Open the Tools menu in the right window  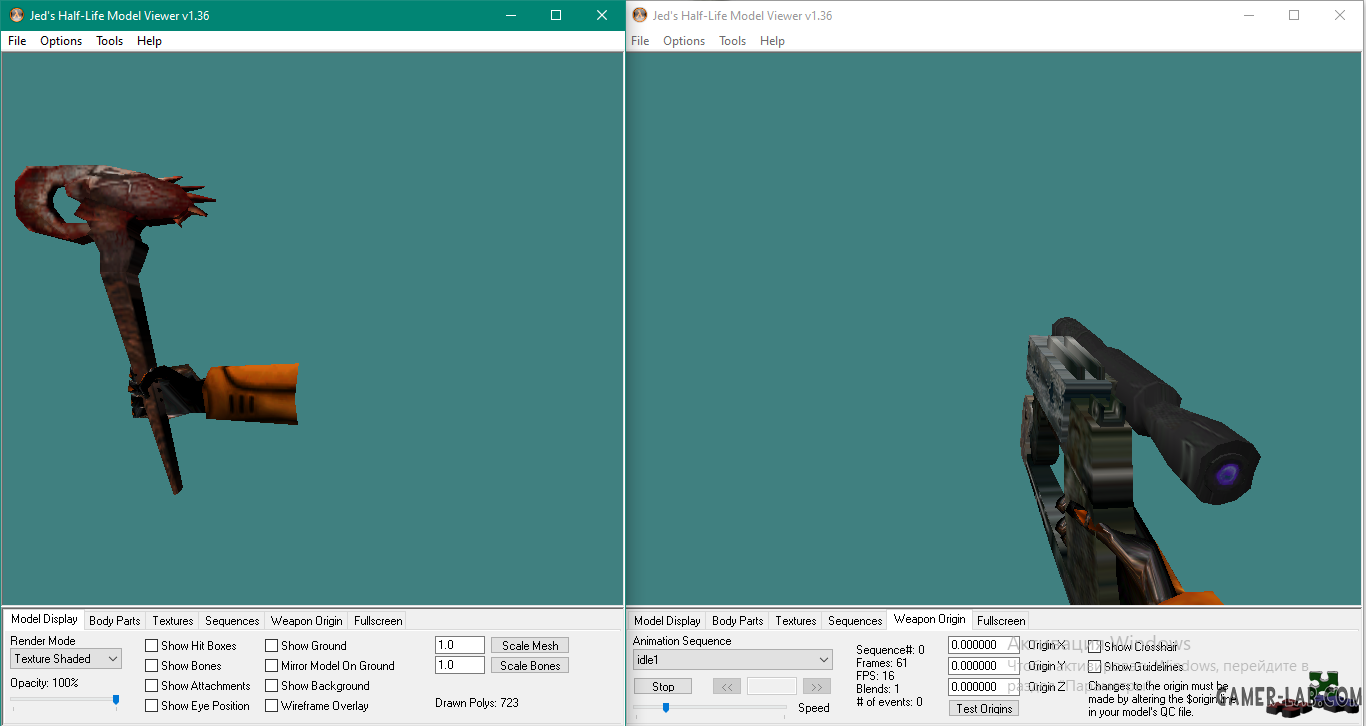[x=733, y=41]
